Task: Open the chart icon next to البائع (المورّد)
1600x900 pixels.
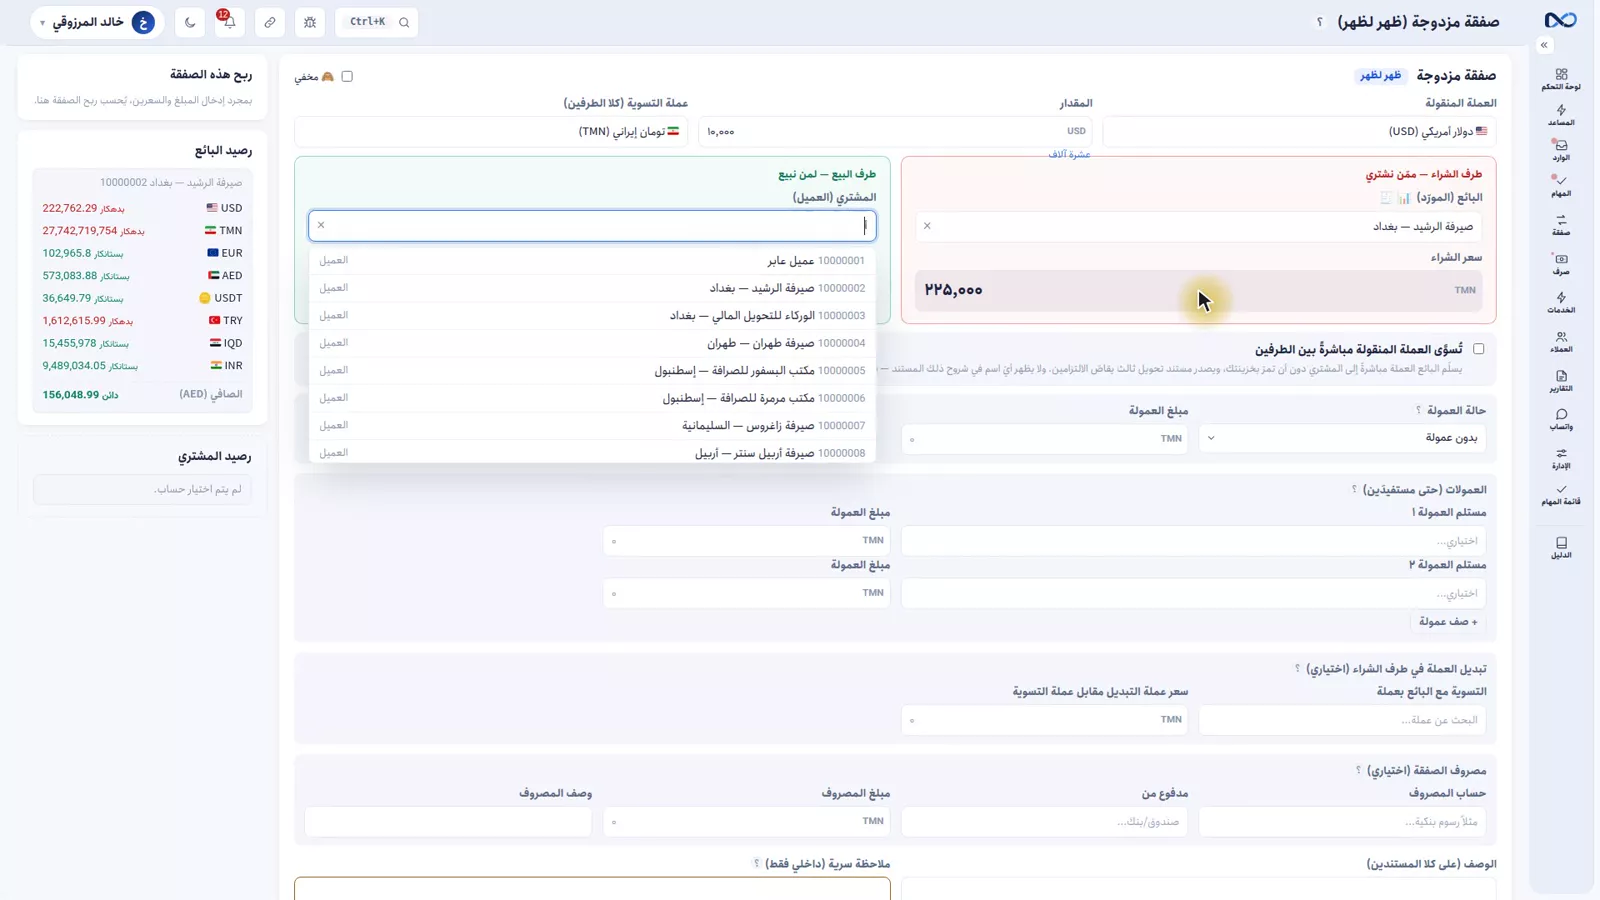Action: [x=1404, y=198]
